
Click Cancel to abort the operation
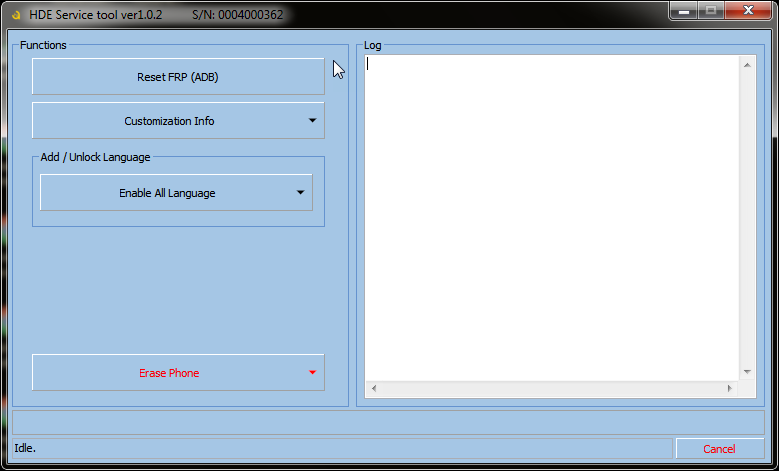point(719,449)
